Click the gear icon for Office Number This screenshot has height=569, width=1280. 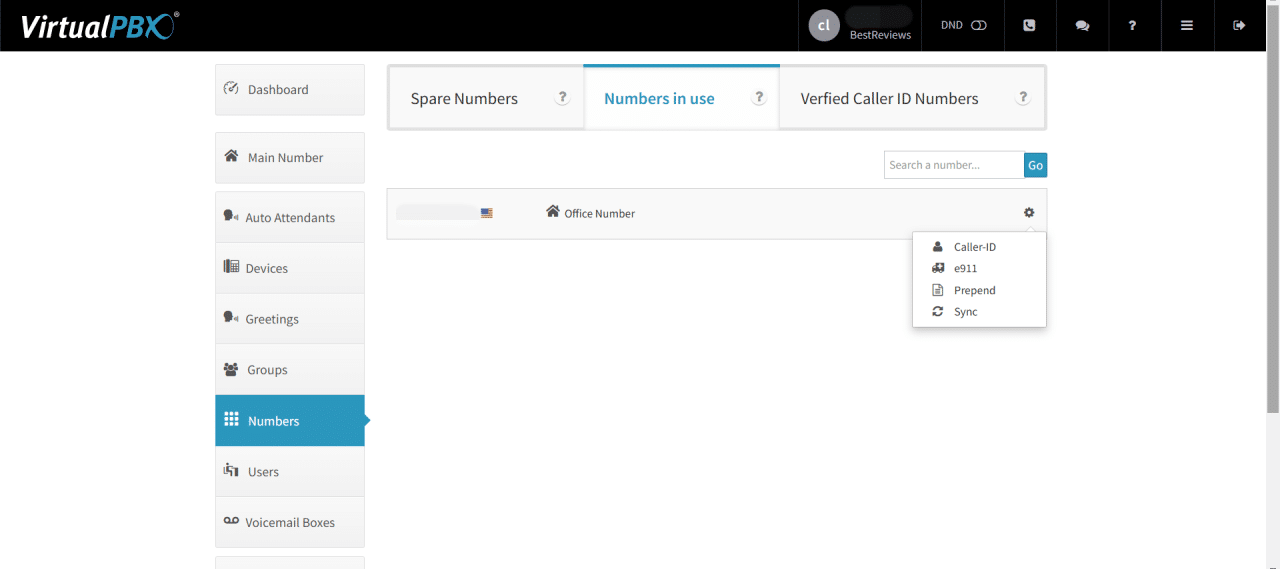click(x=1029, y=212)
